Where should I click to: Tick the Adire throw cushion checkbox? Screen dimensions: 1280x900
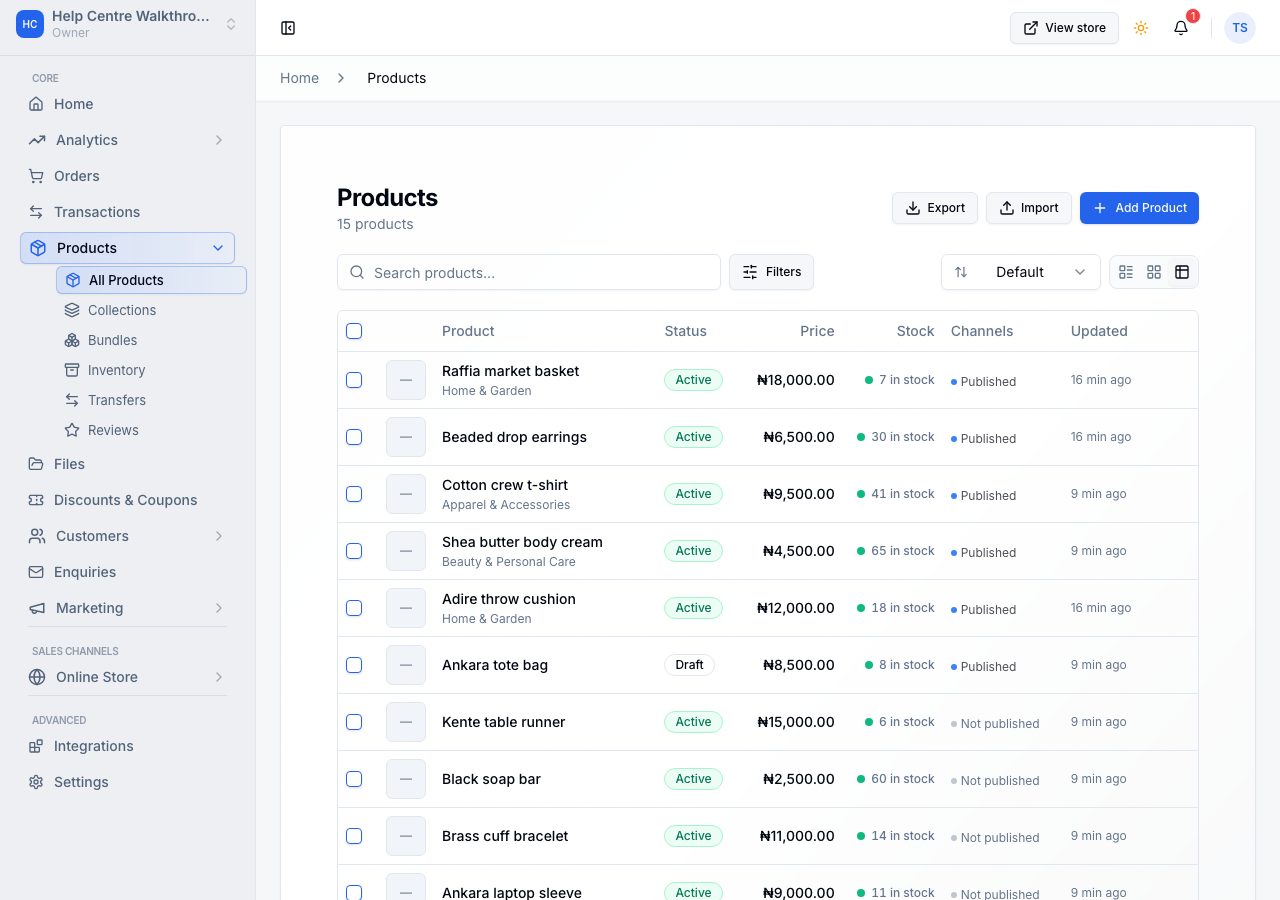[x=354, y=608]
